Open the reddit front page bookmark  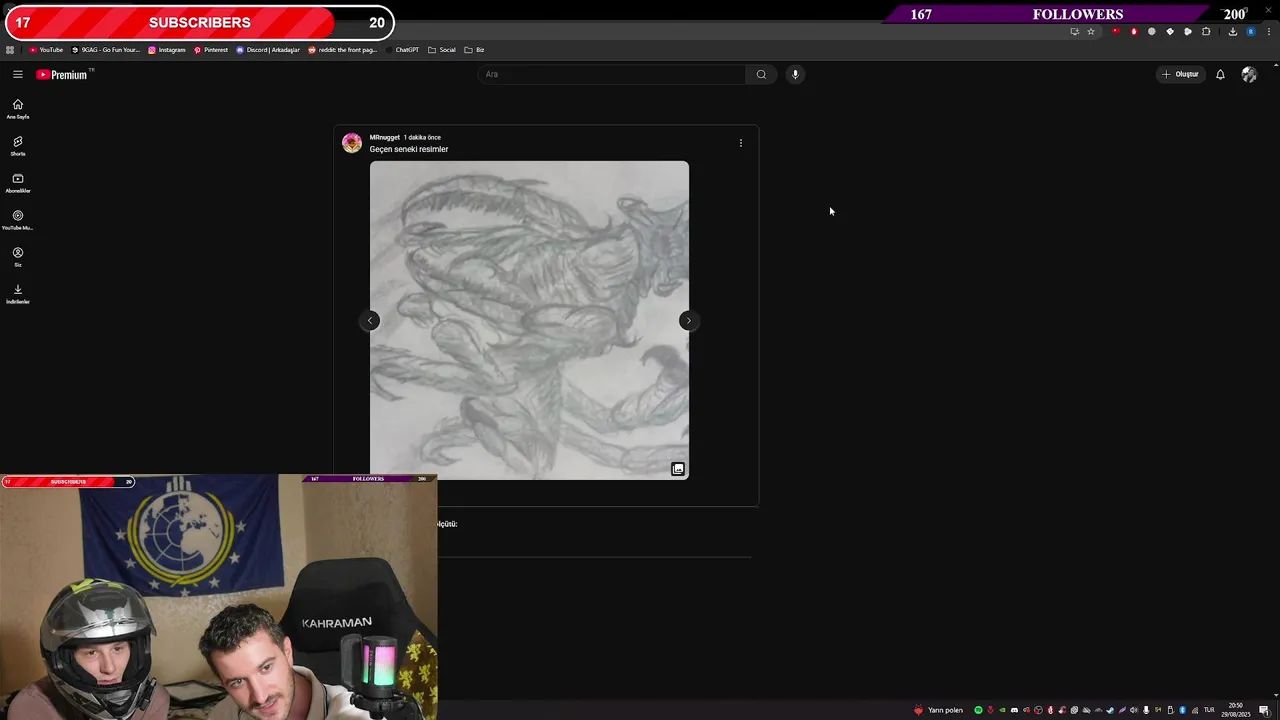pyautogui.click(x=343, y=50)
